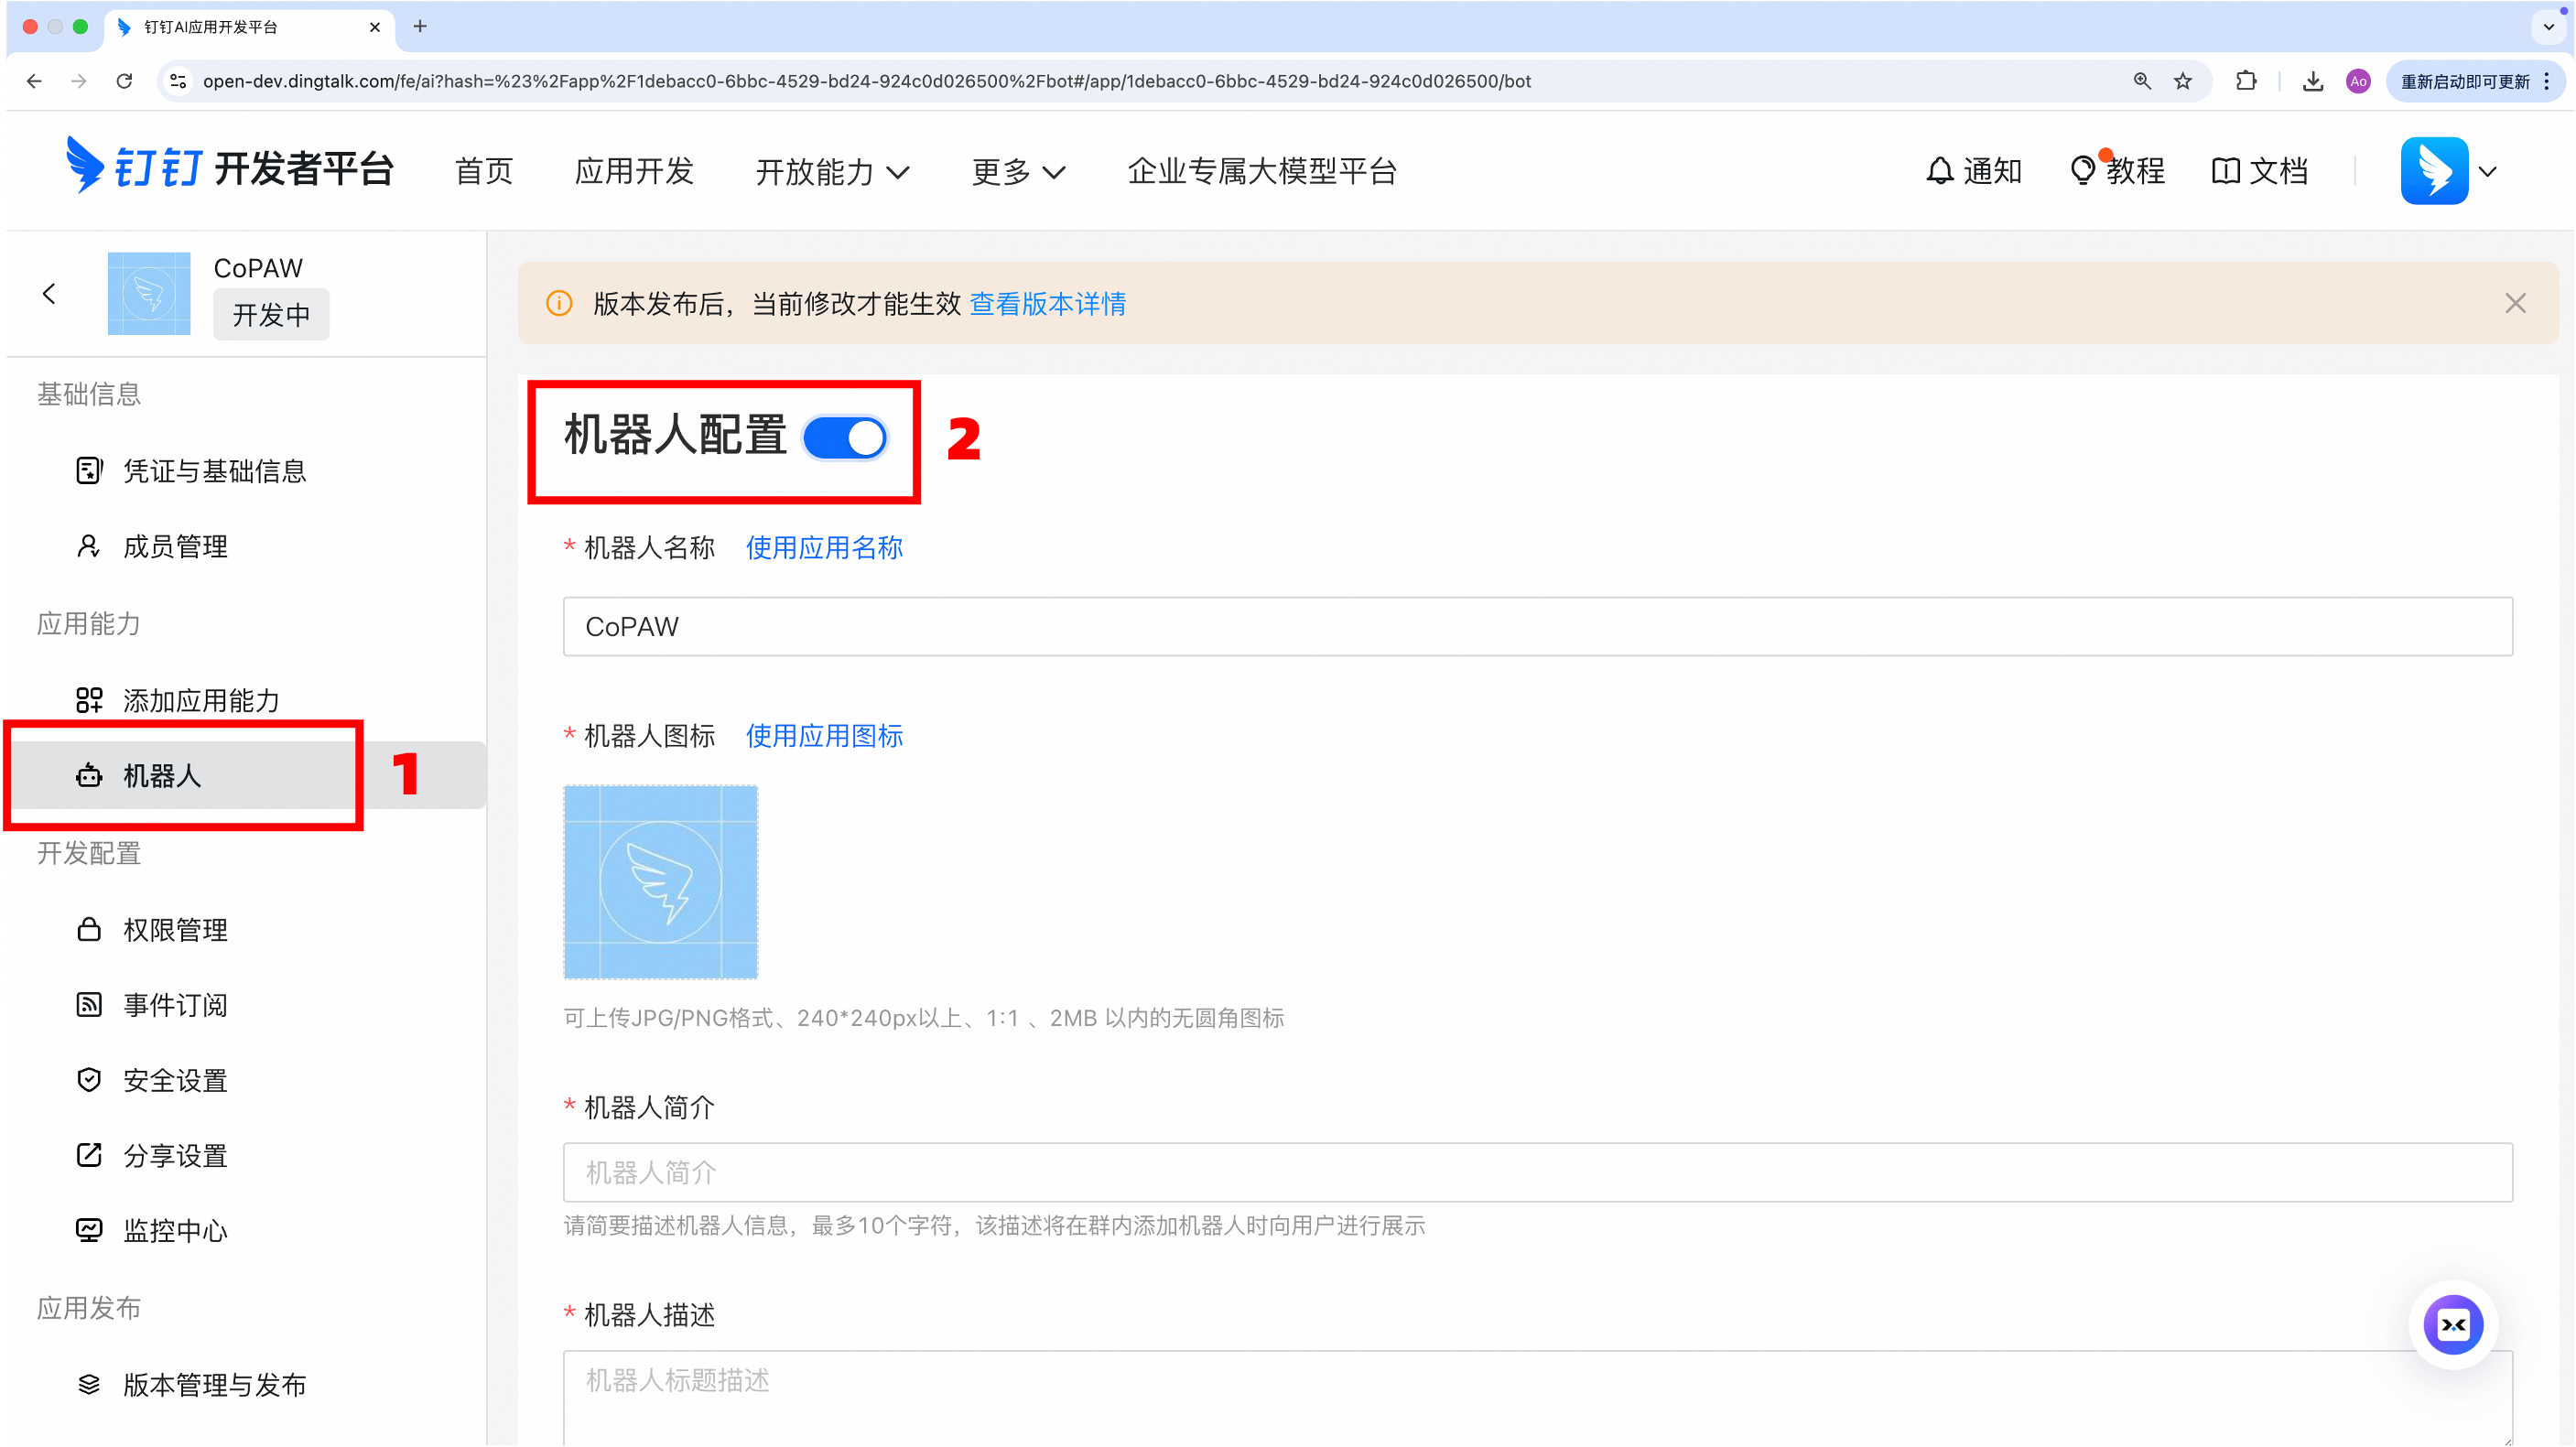Go to 首页 in top navigation
2576x1447 pixels.
pyautogui.click(x=484, y=171)
